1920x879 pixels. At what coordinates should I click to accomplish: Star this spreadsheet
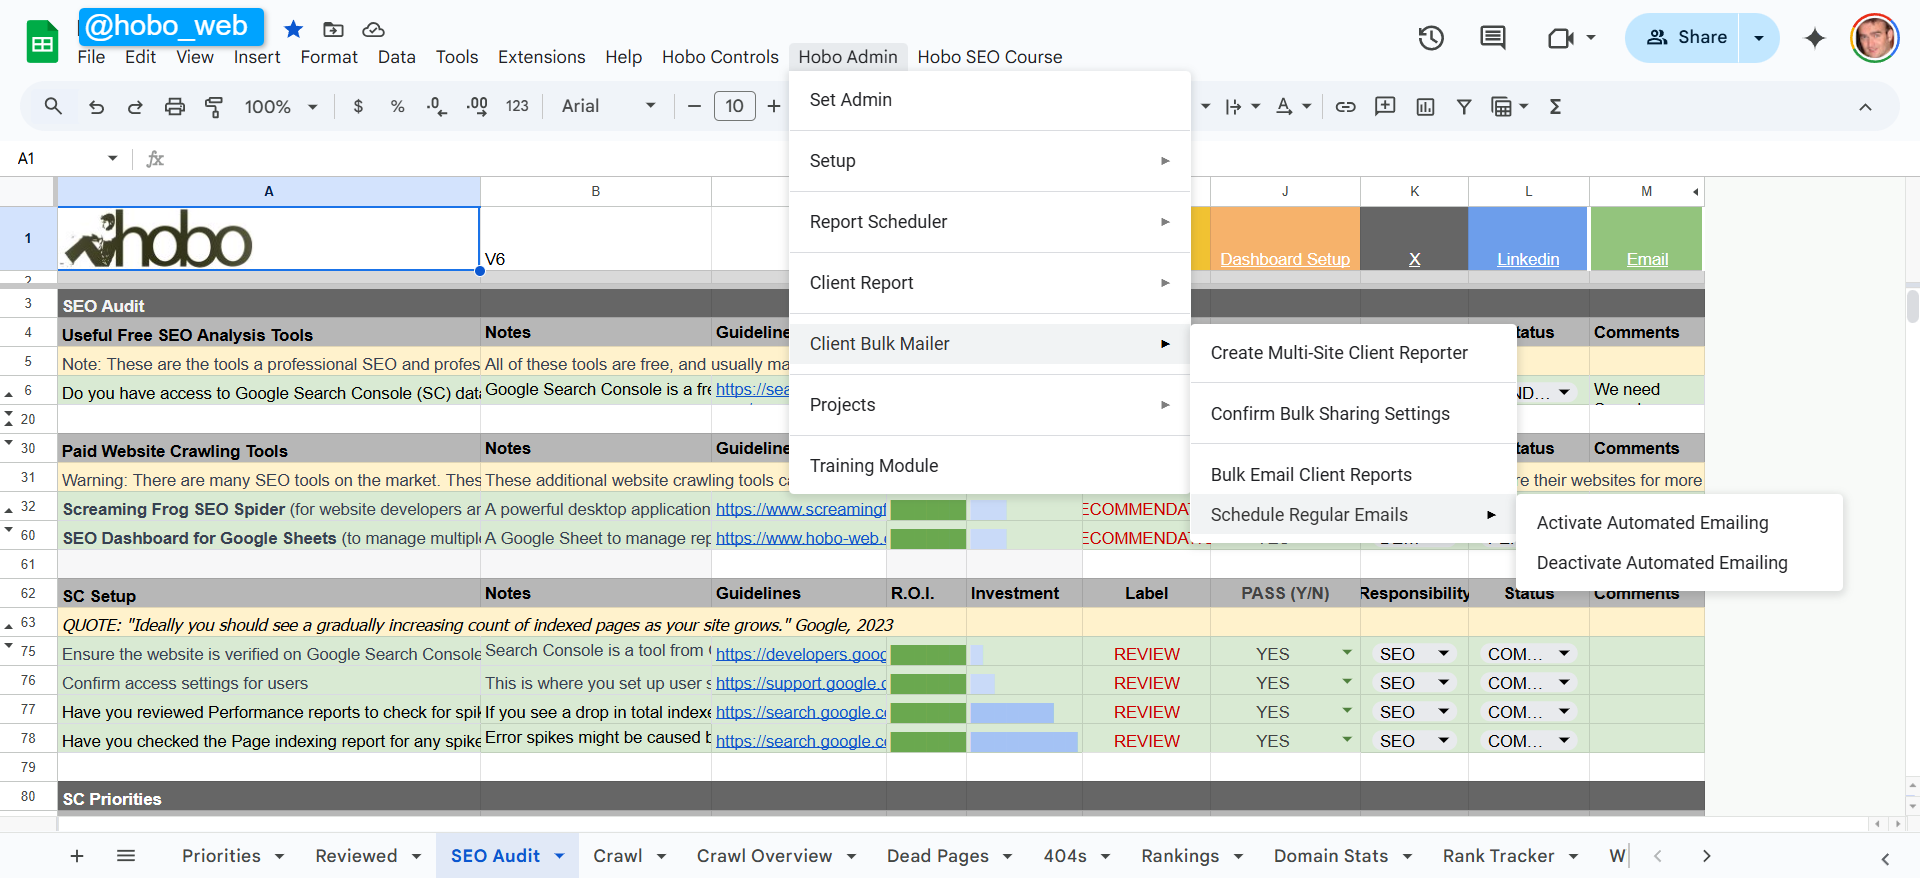click(293, 29)
